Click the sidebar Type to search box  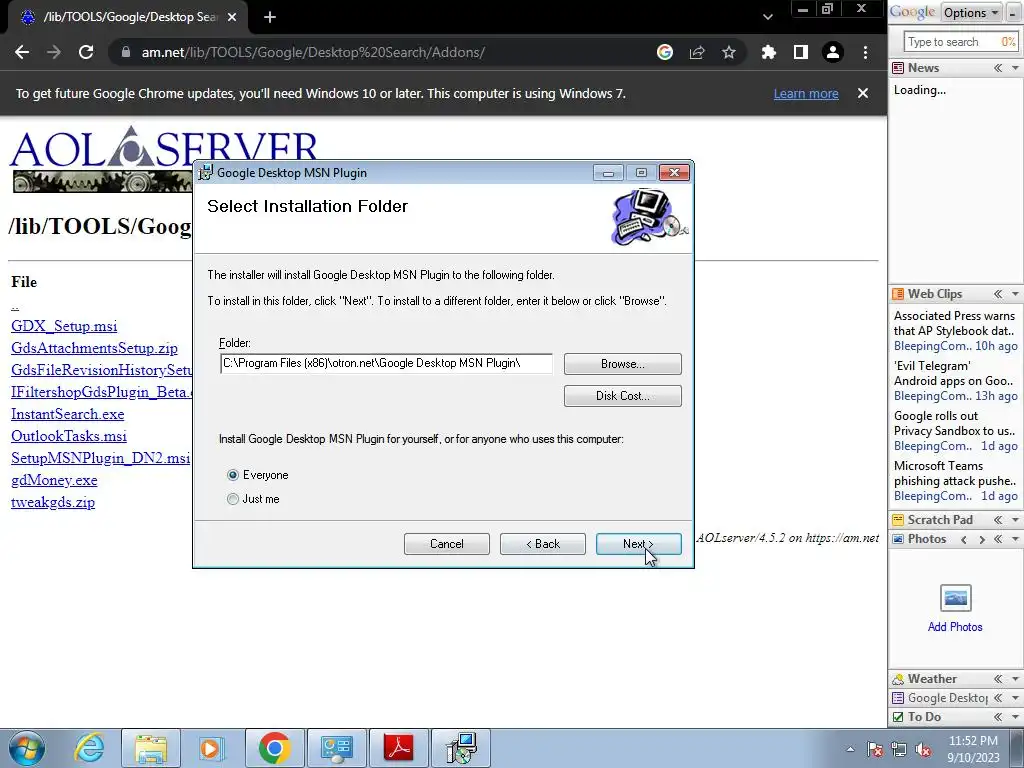[952, 42]
